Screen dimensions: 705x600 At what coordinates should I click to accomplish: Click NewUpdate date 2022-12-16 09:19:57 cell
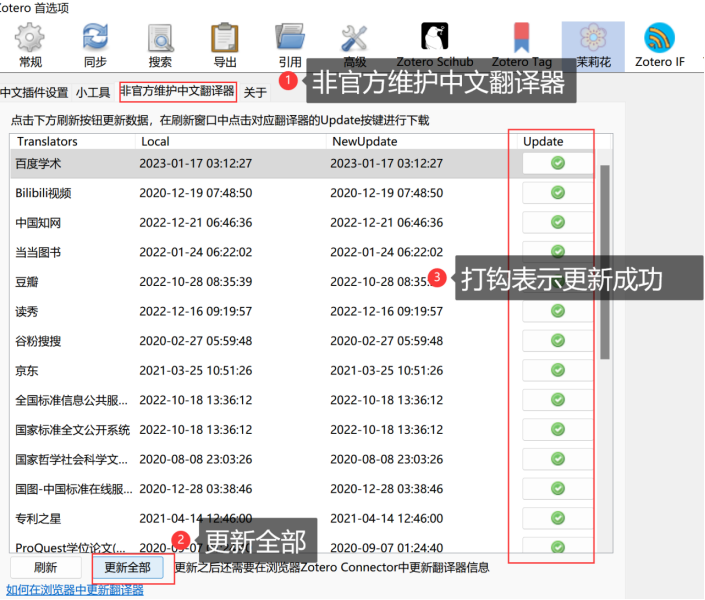(x=387, y=311)
